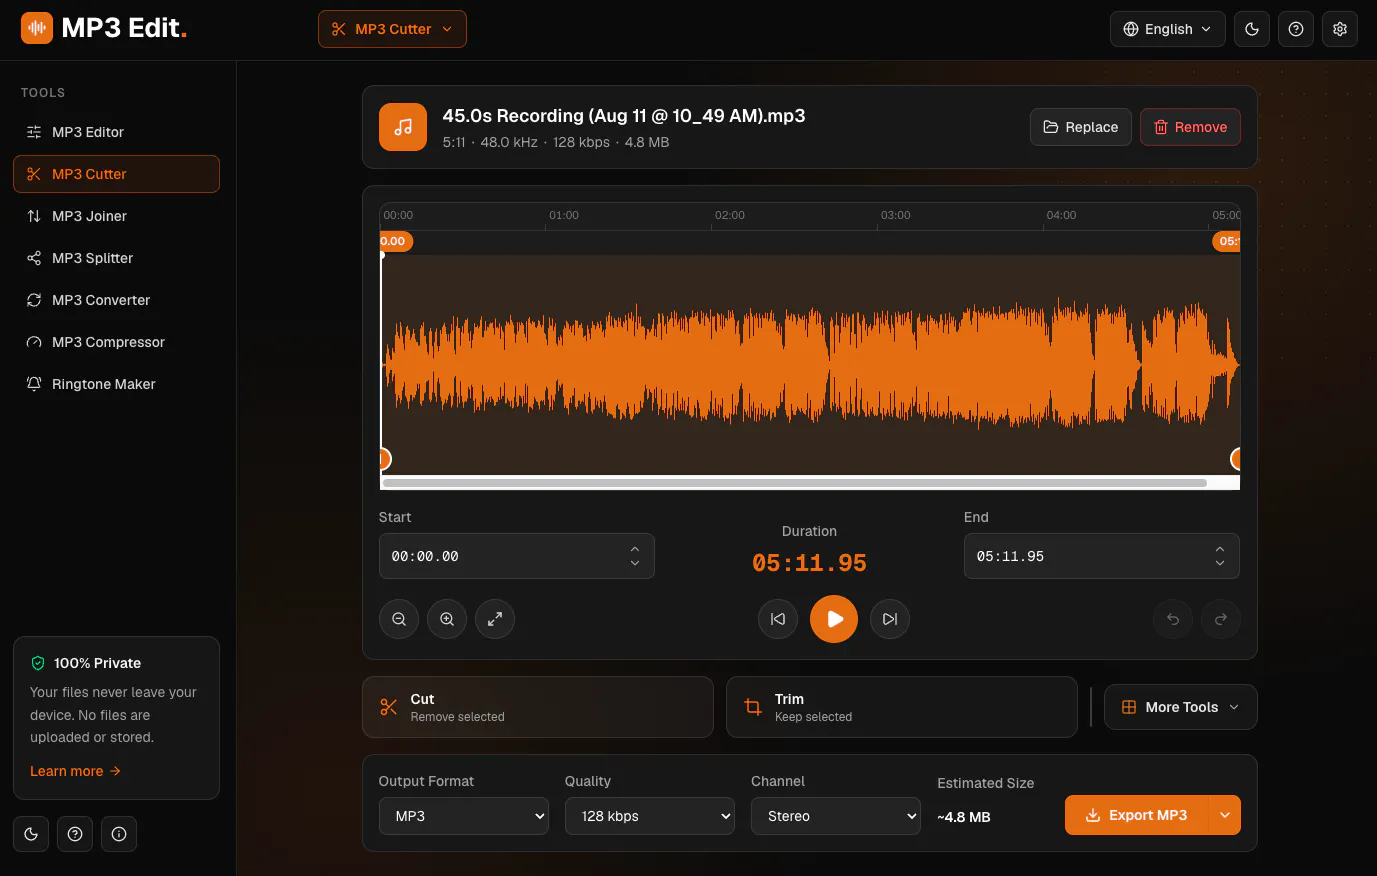The image size is (1377, 876).
Task: Select MP3 Cutter in sidebar
Action: click(x=116, y=174)
